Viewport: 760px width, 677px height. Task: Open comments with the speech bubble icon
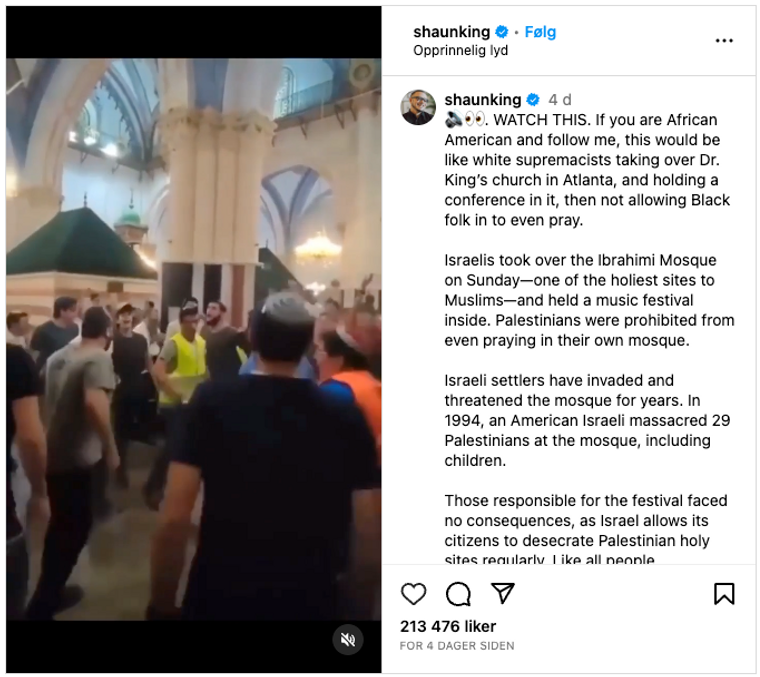(458, 594)
